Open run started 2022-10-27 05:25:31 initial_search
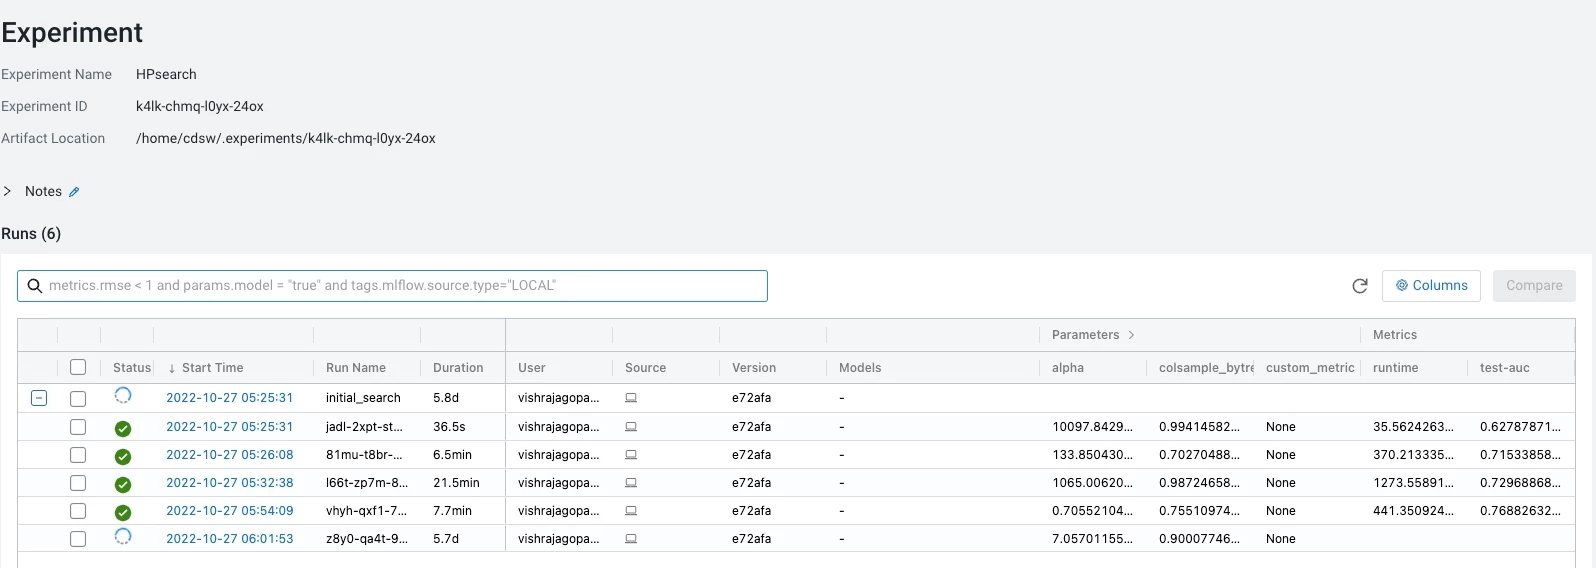 pos(229,398)
